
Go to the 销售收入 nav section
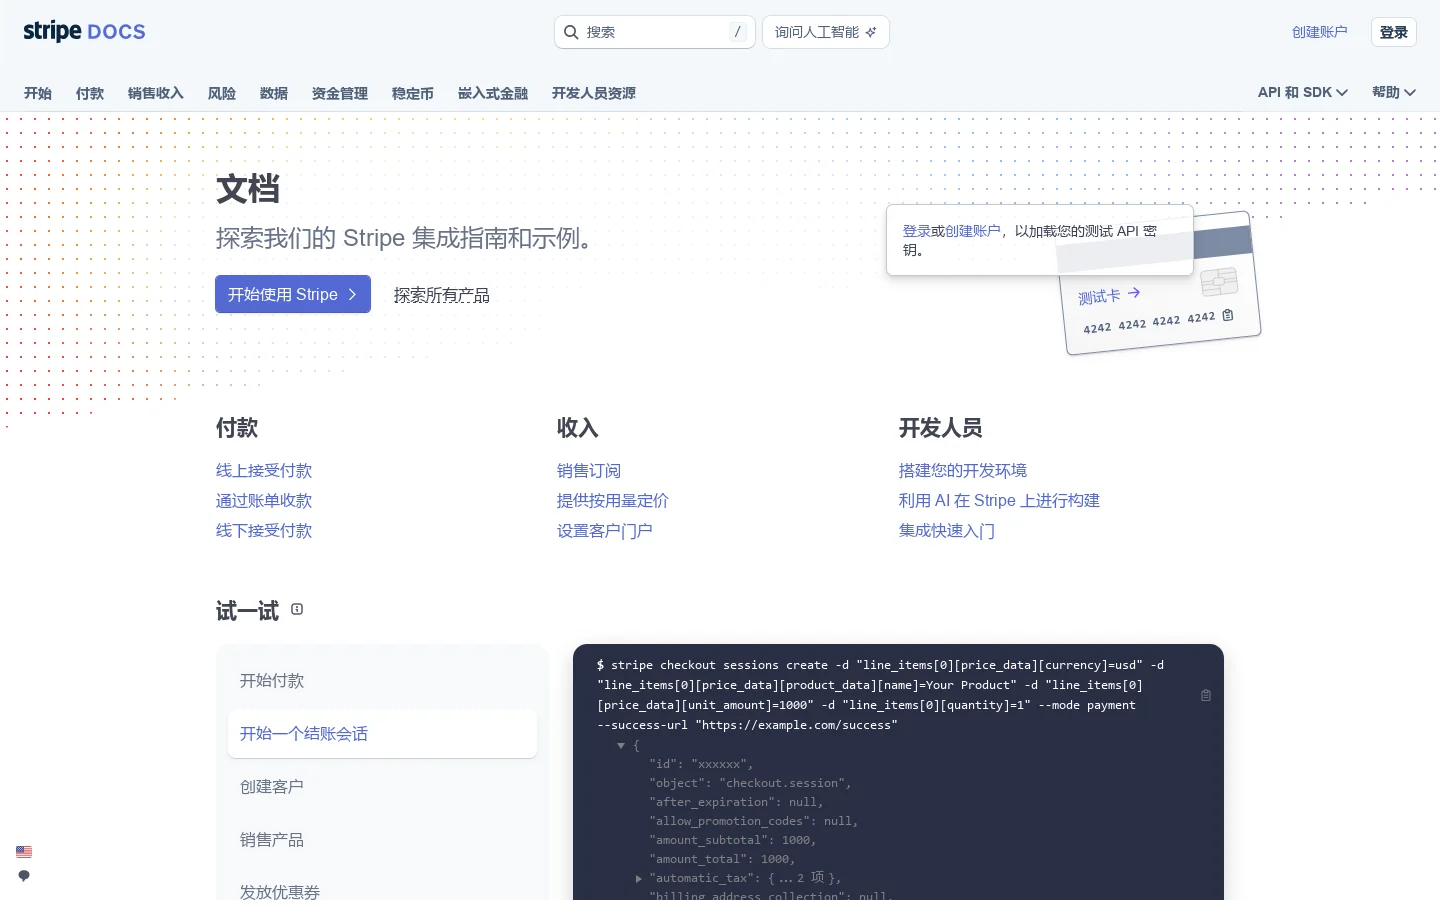156,93
